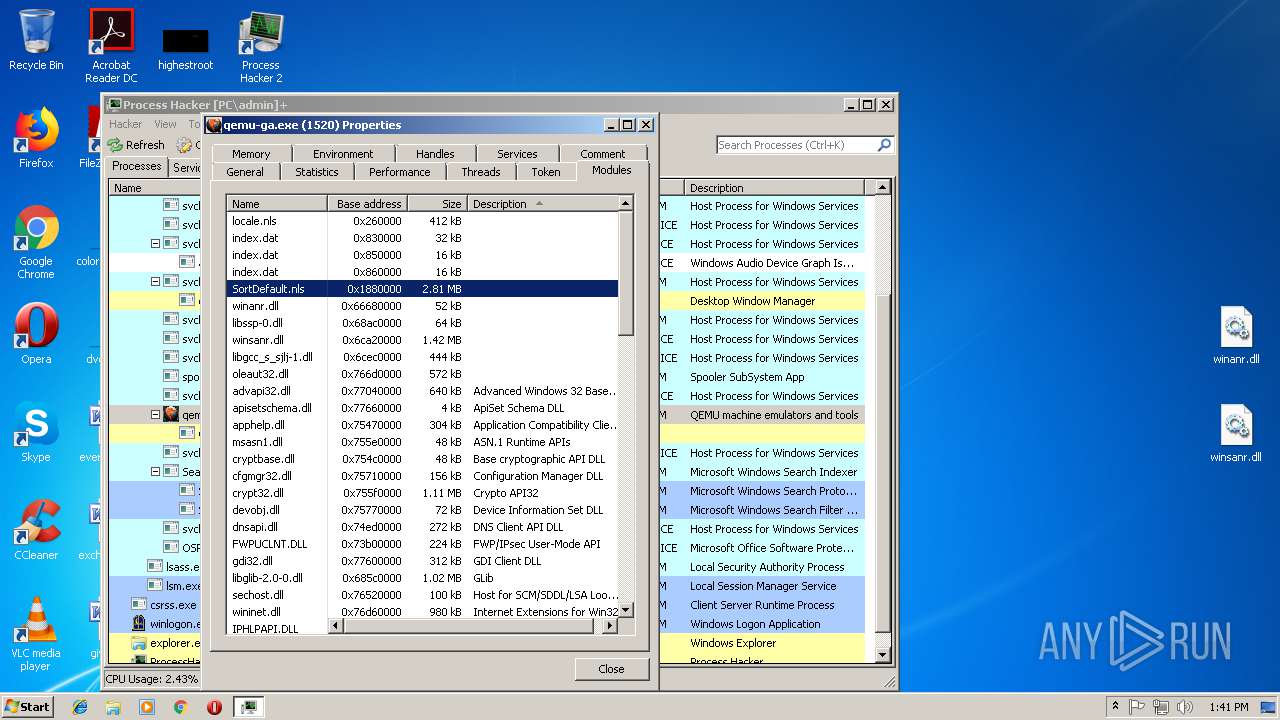Open Windows Media Player from taskbar
Viewport: 1280px width, 720px height.
point(147,707)
